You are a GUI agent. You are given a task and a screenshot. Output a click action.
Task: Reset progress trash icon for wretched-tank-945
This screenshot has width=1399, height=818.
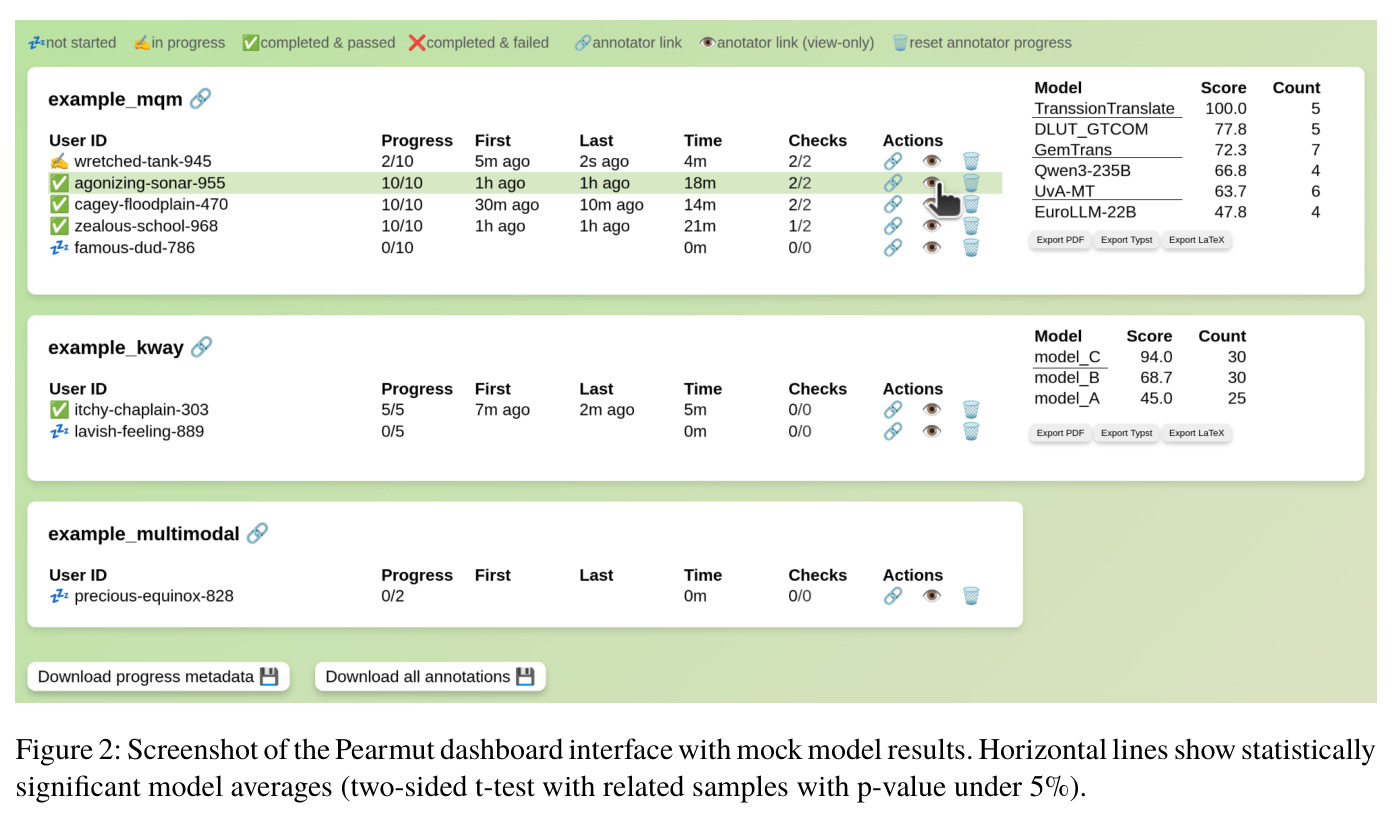pyautogui.click(x=971, y=161)
